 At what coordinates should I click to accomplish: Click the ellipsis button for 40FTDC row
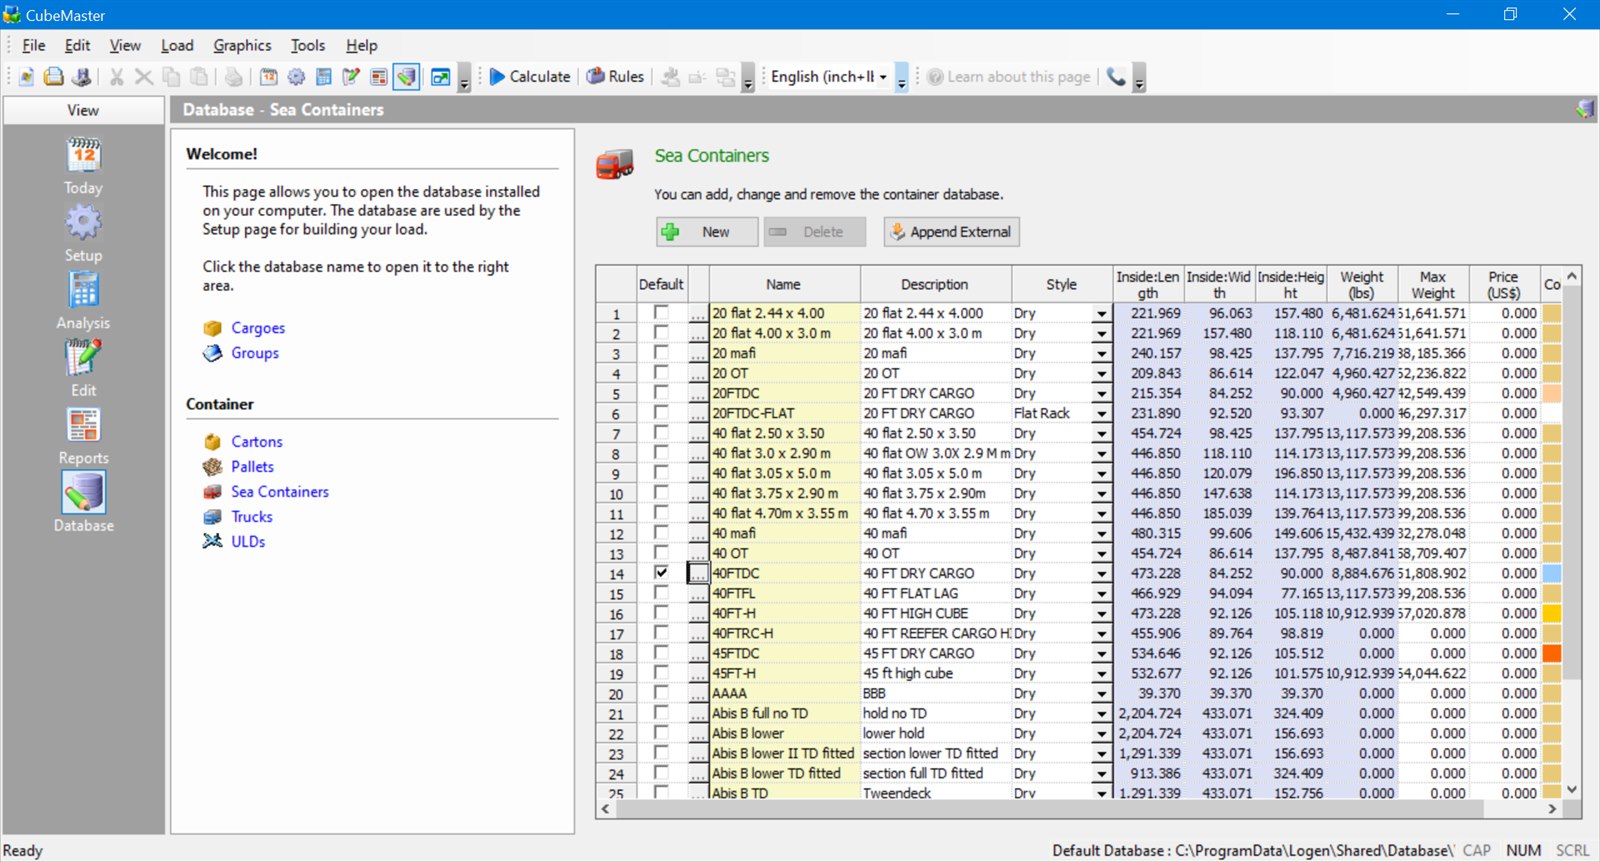[x=698, y=573]
